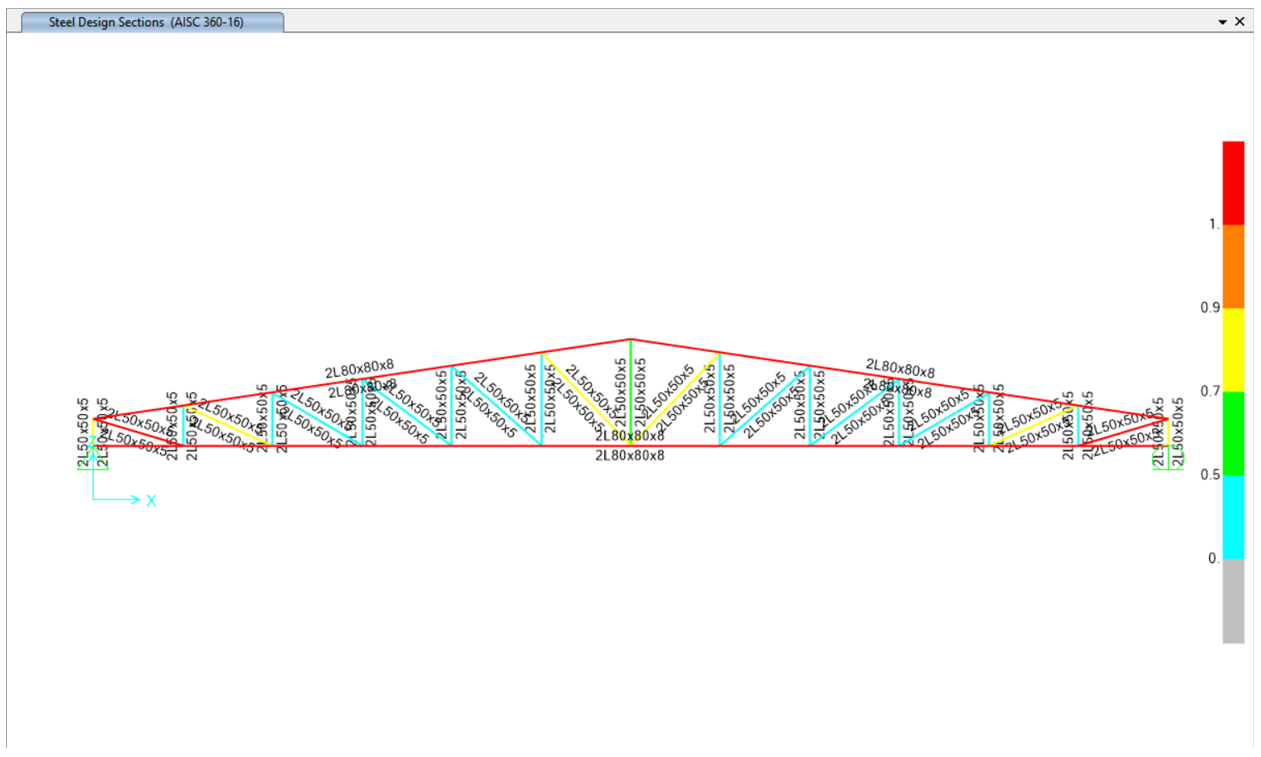Image resolution: width=1261 pixels, height=757 pixels.
Task: Click yellow swatch in stress ratio legend
Action: [1233, 349]
